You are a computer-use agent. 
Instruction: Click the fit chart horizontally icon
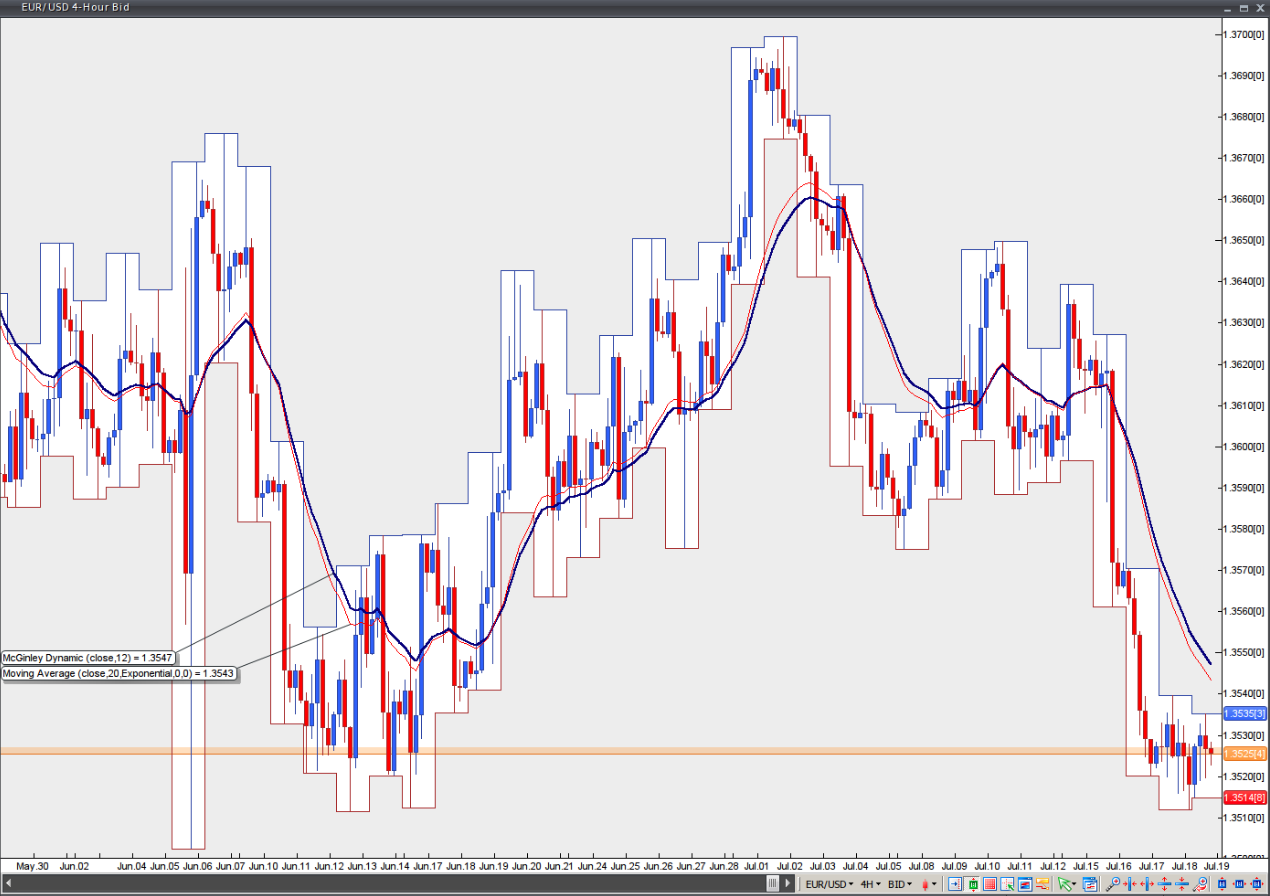[1239, 884]
